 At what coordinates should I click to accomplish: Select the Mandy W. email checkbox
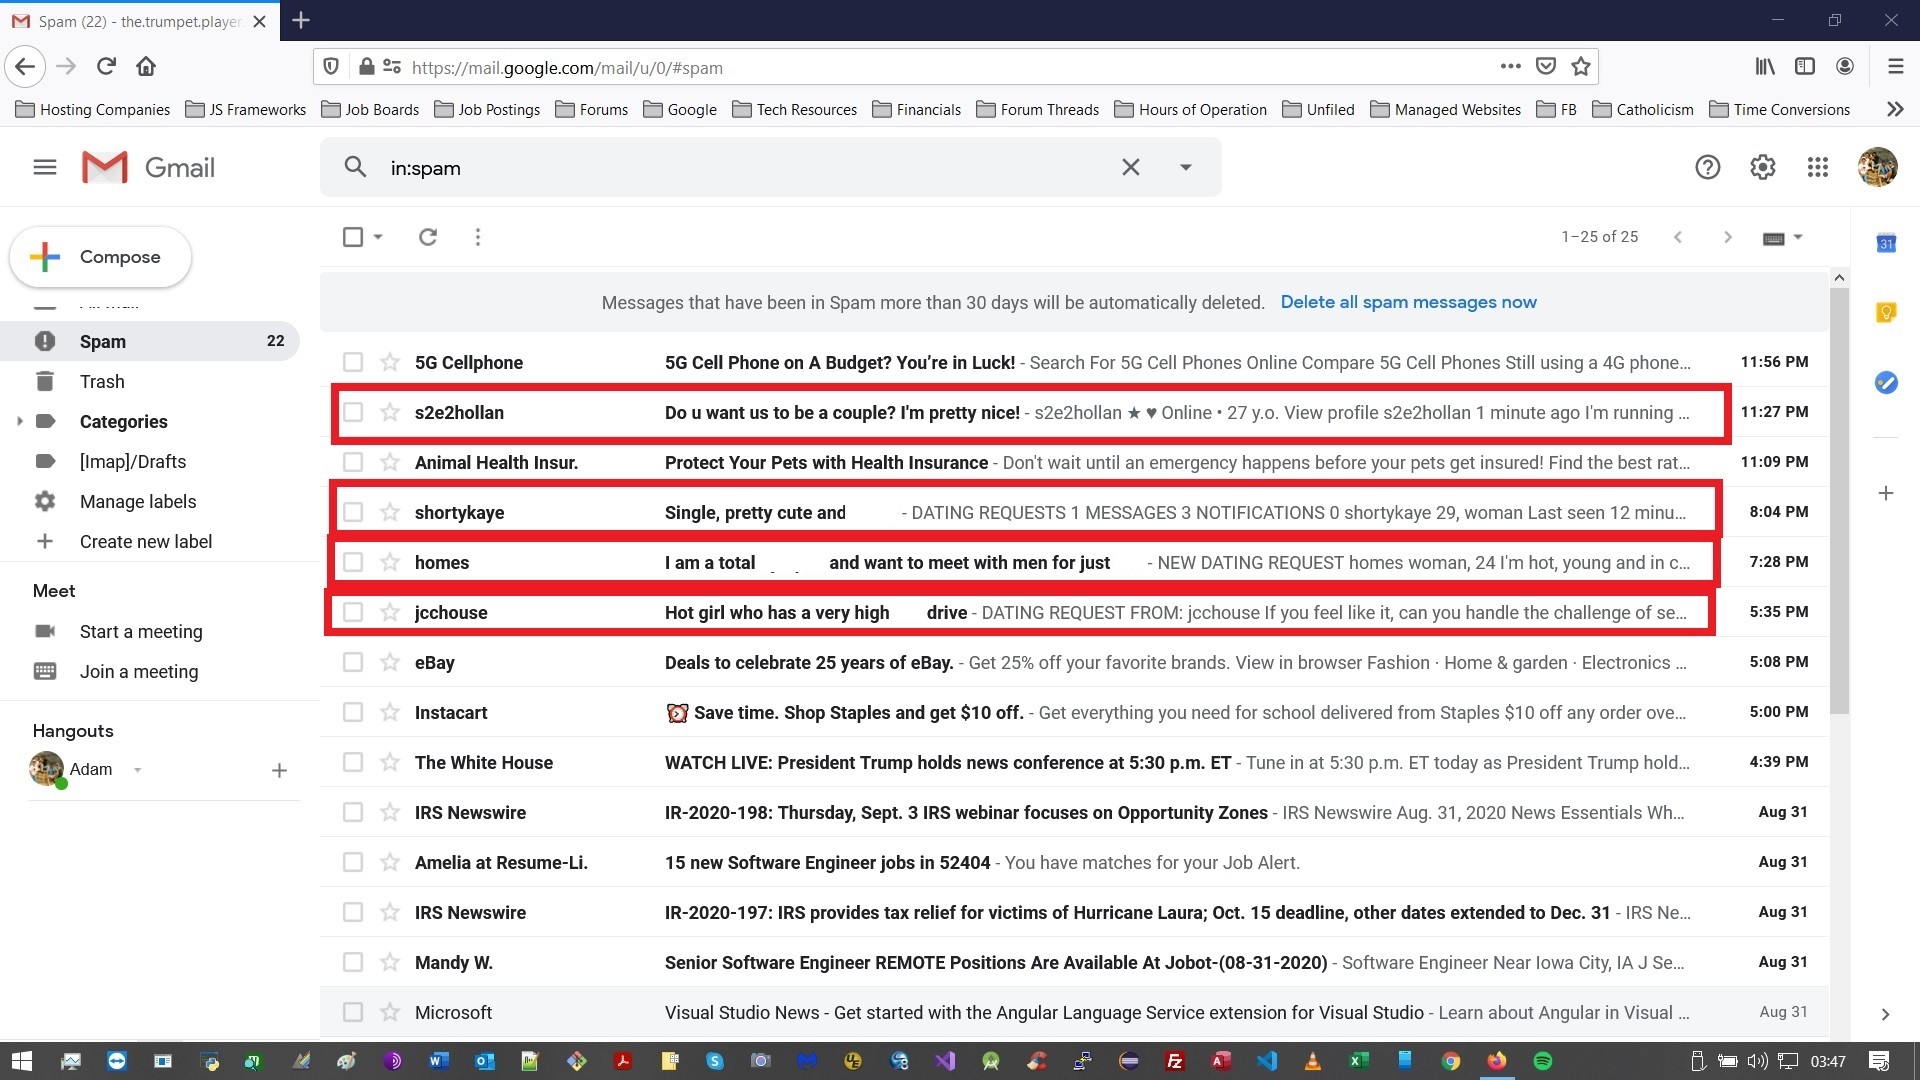click(352, 962)
